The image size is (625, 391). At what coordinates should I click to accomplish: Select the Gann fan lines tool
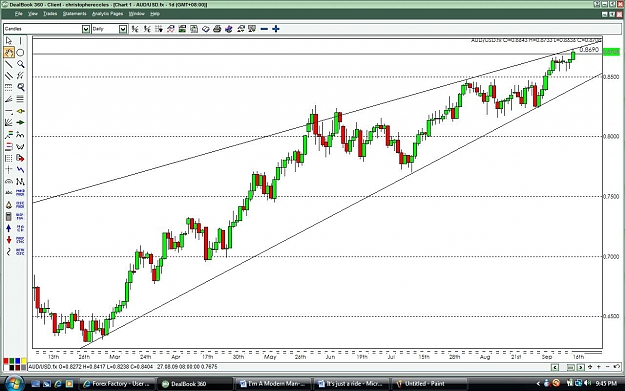click(9, 122)
